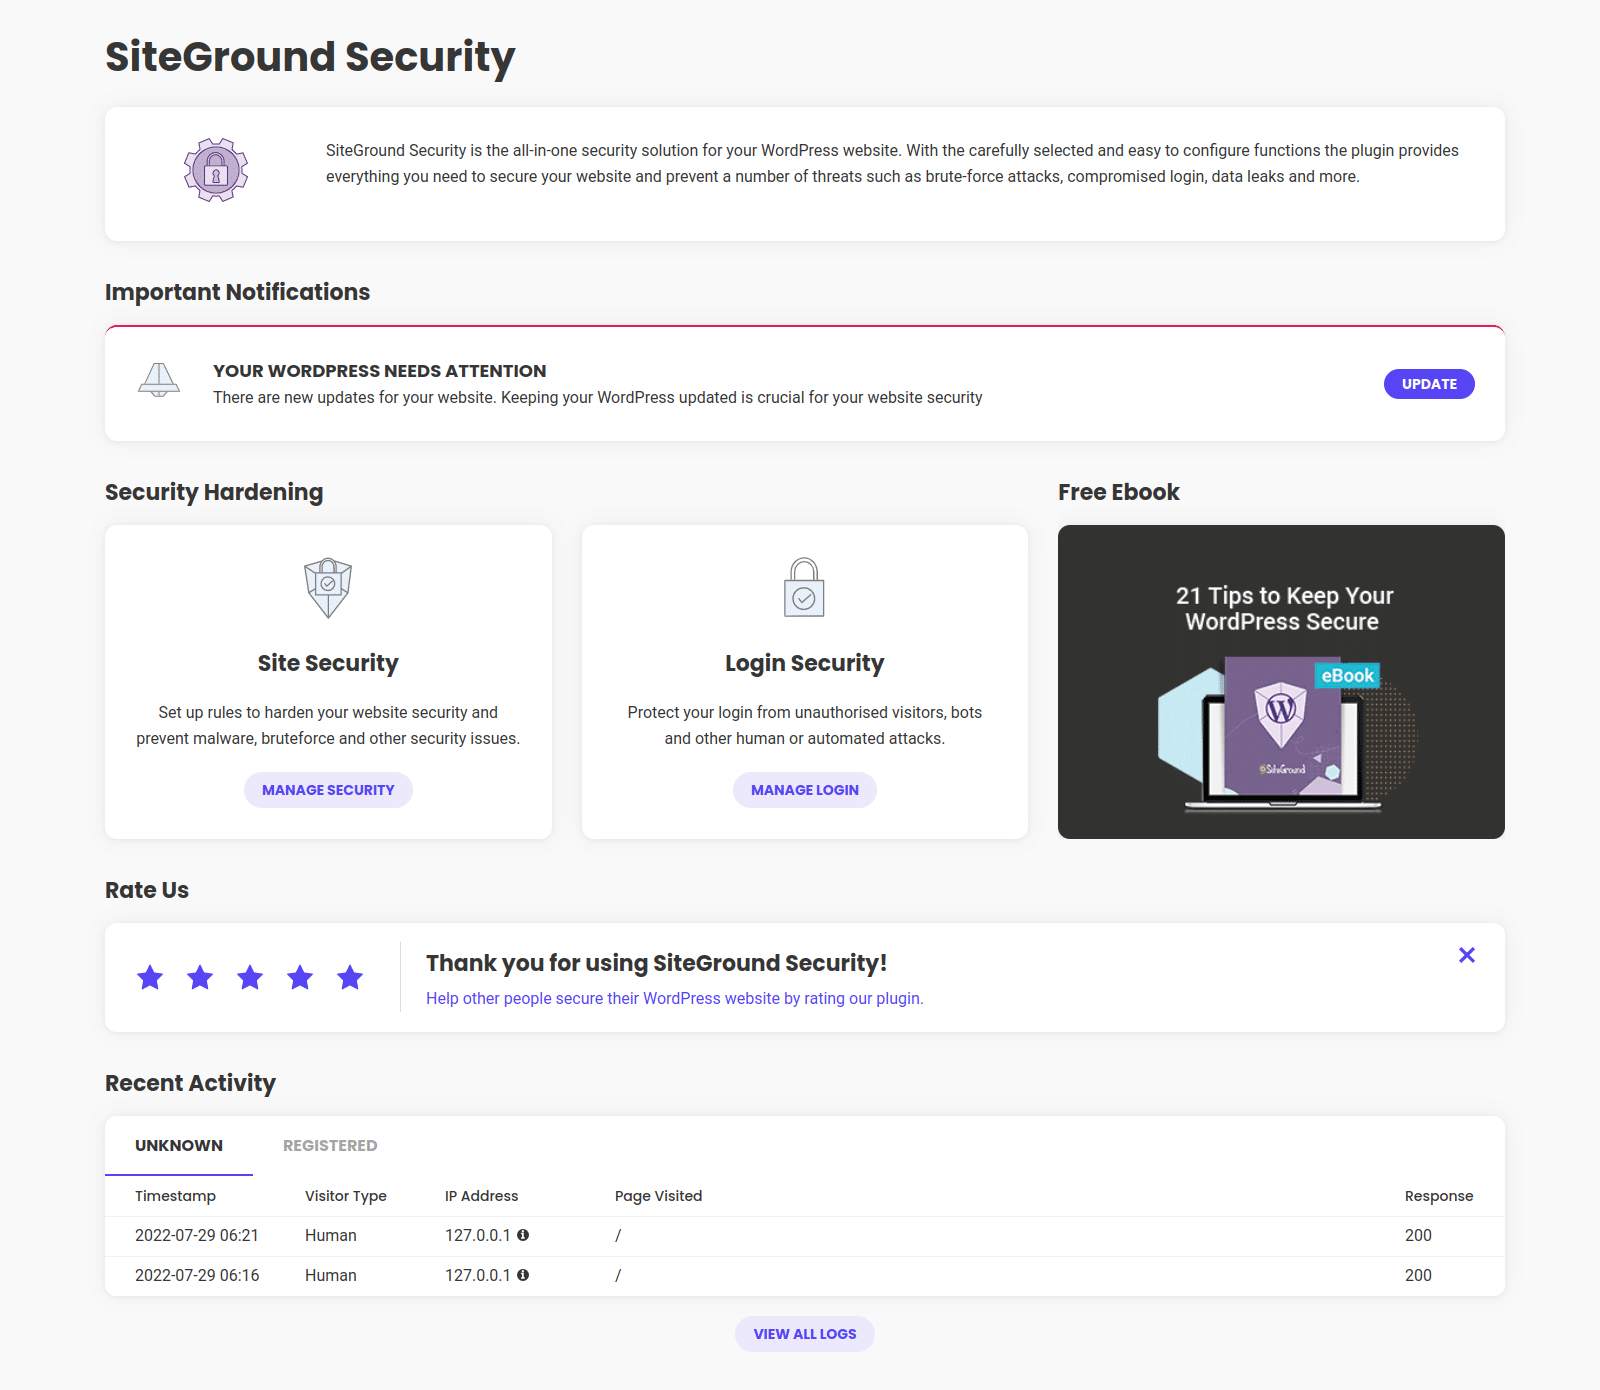Image resolution: width=1600 pixels, height=1390 pixels.
Task: Click the Timestamp column header
Action: tap(175, 1196)
